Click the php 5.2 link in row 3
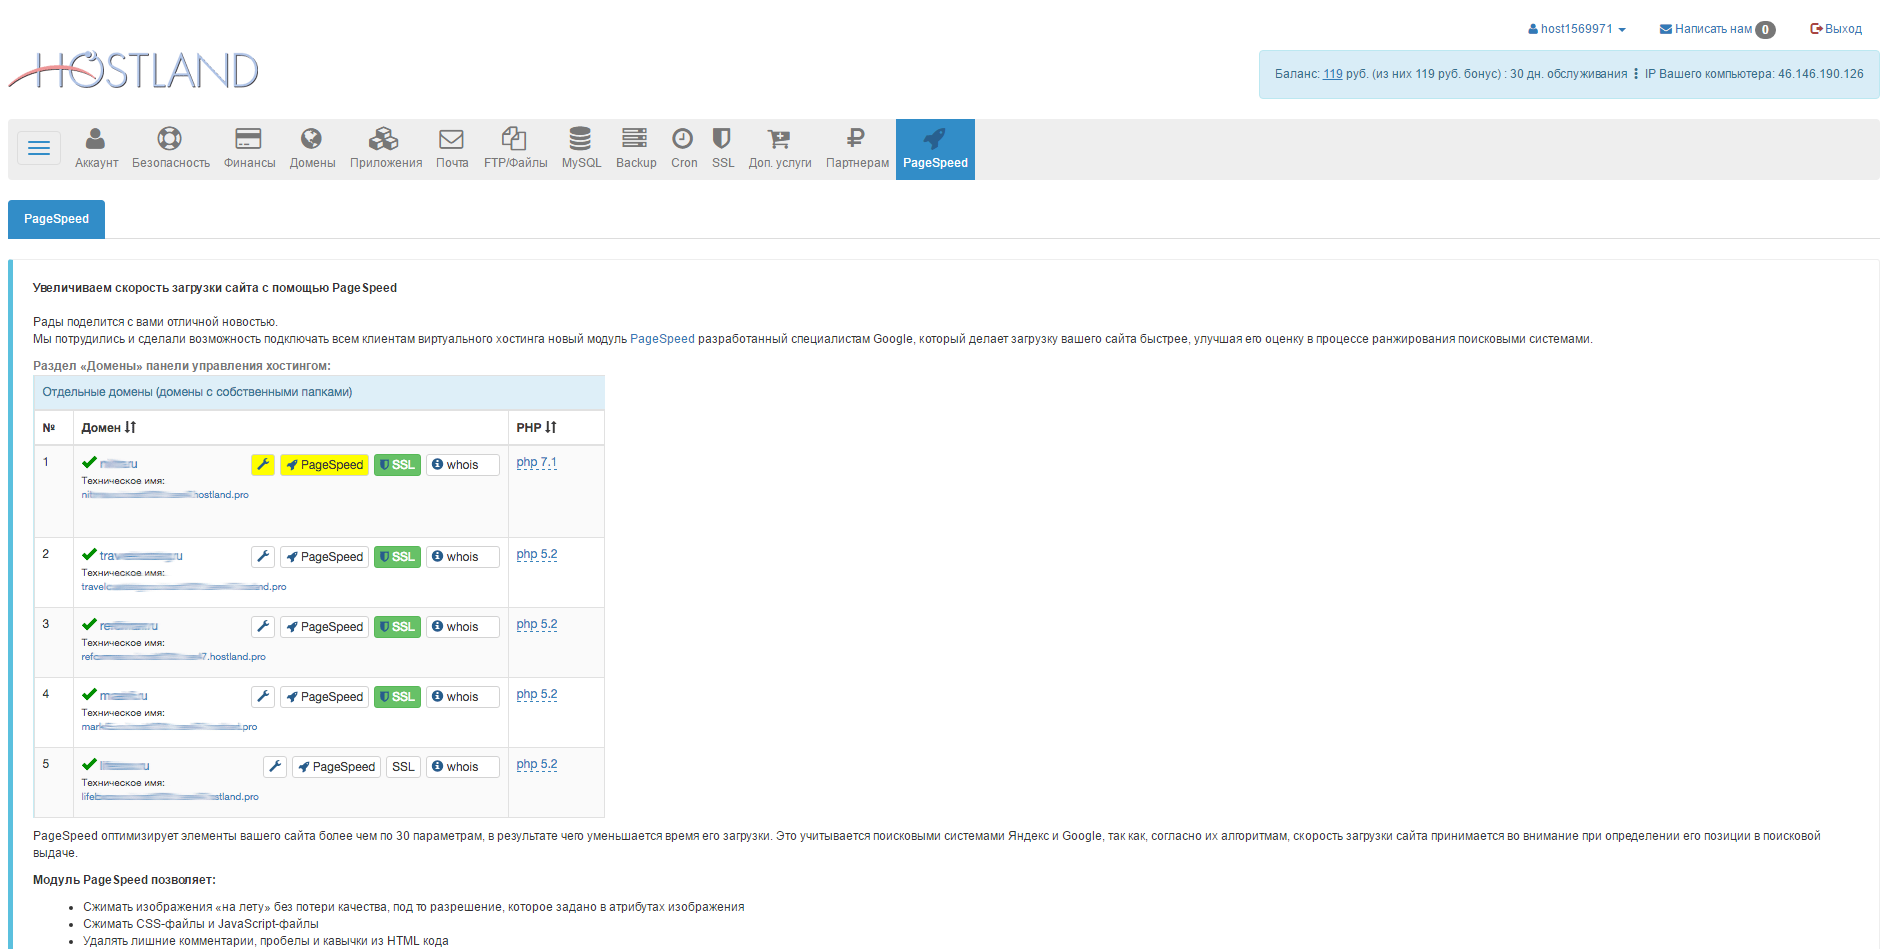Viewport: 1895px width, 949px height. click(x=537, y=625)
